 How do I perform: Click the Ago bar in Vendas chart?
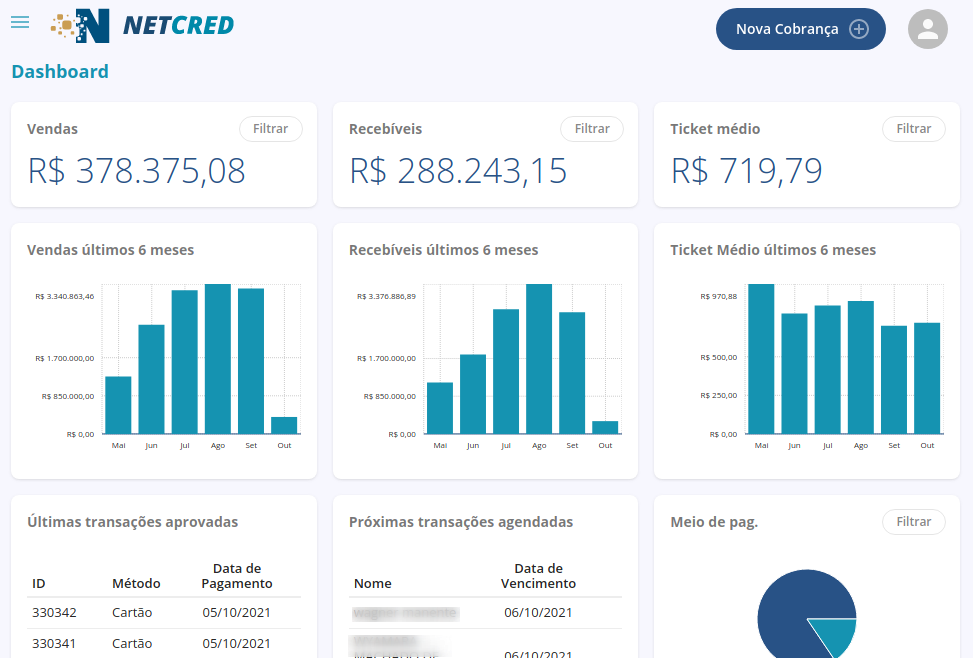(x=218, y=359)
